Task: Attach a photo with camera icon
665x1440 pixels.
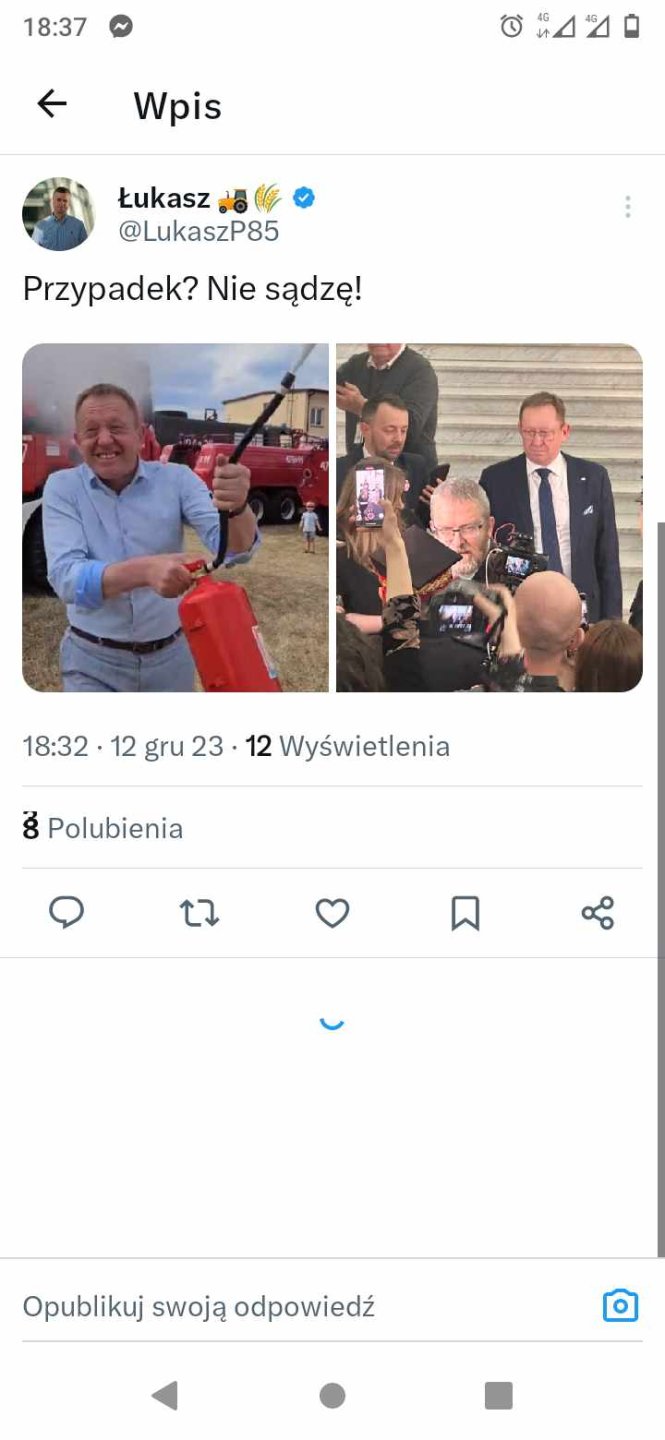Action: click(620, 1305)
